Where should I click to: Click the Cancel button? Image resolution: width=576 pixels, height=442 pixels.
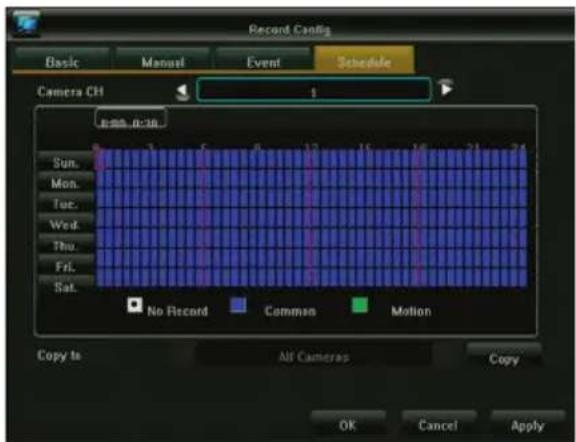pos(438,424)
